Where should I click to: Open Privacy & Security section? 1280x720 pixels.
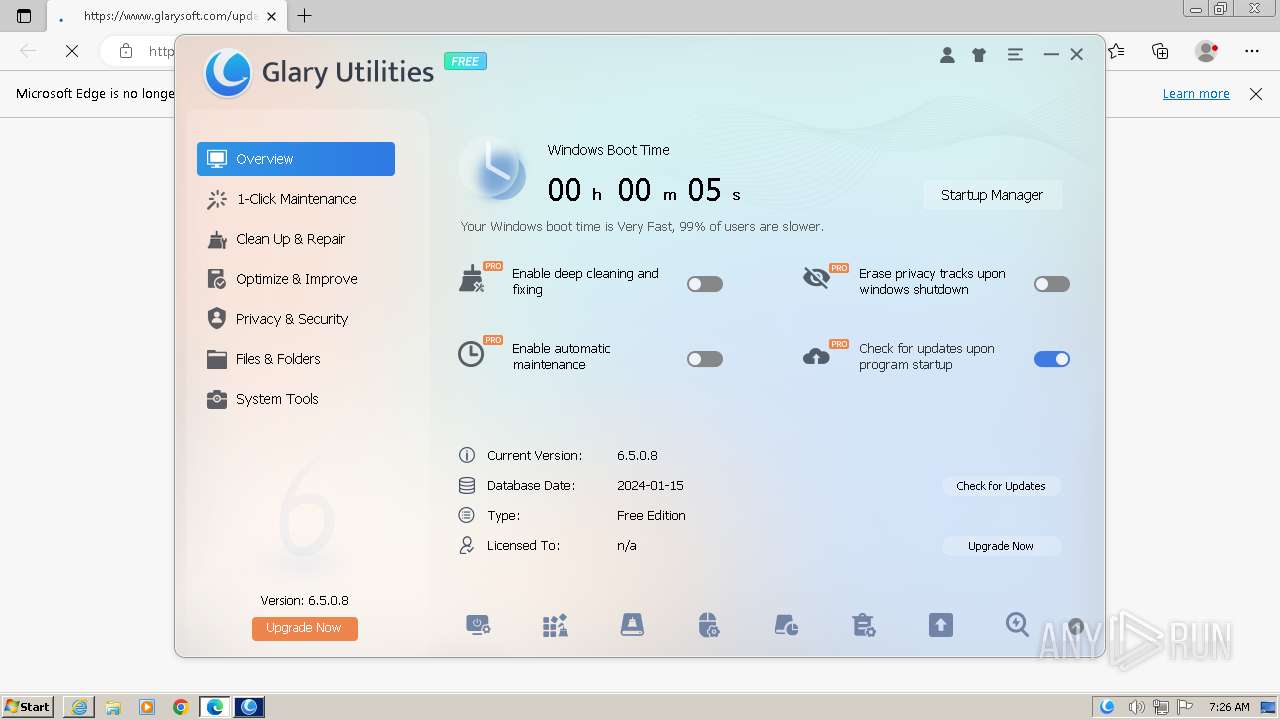[296, 319]
